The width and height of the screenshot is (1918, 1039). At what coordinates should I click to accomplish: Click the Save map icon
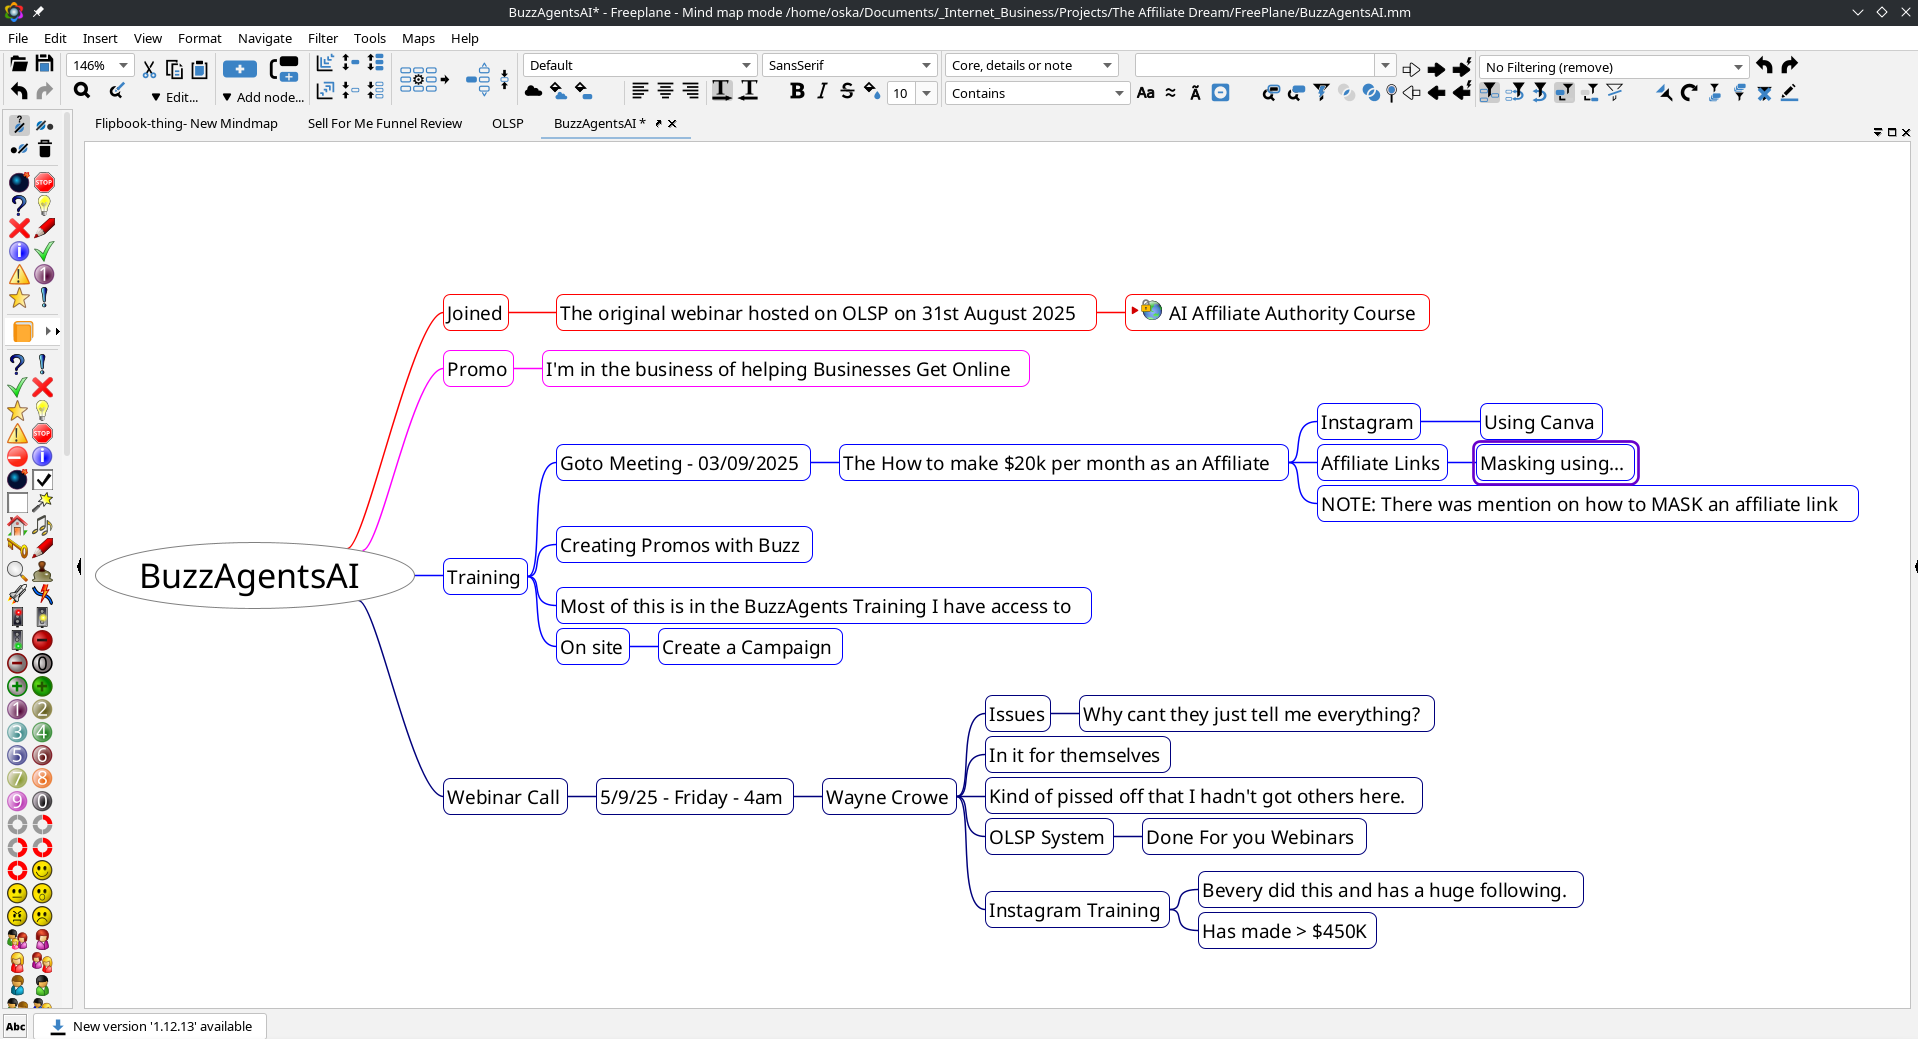44,64
